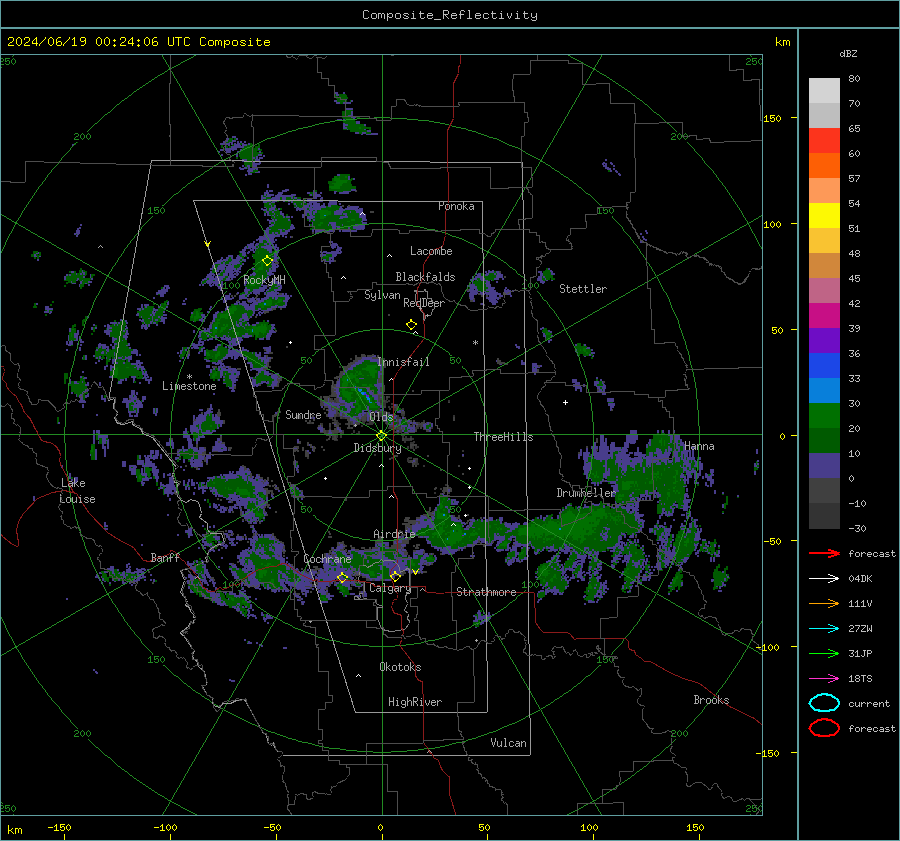Click the ThreeHills label
This screenshot has height=841, width=900.
click(503, 437)
